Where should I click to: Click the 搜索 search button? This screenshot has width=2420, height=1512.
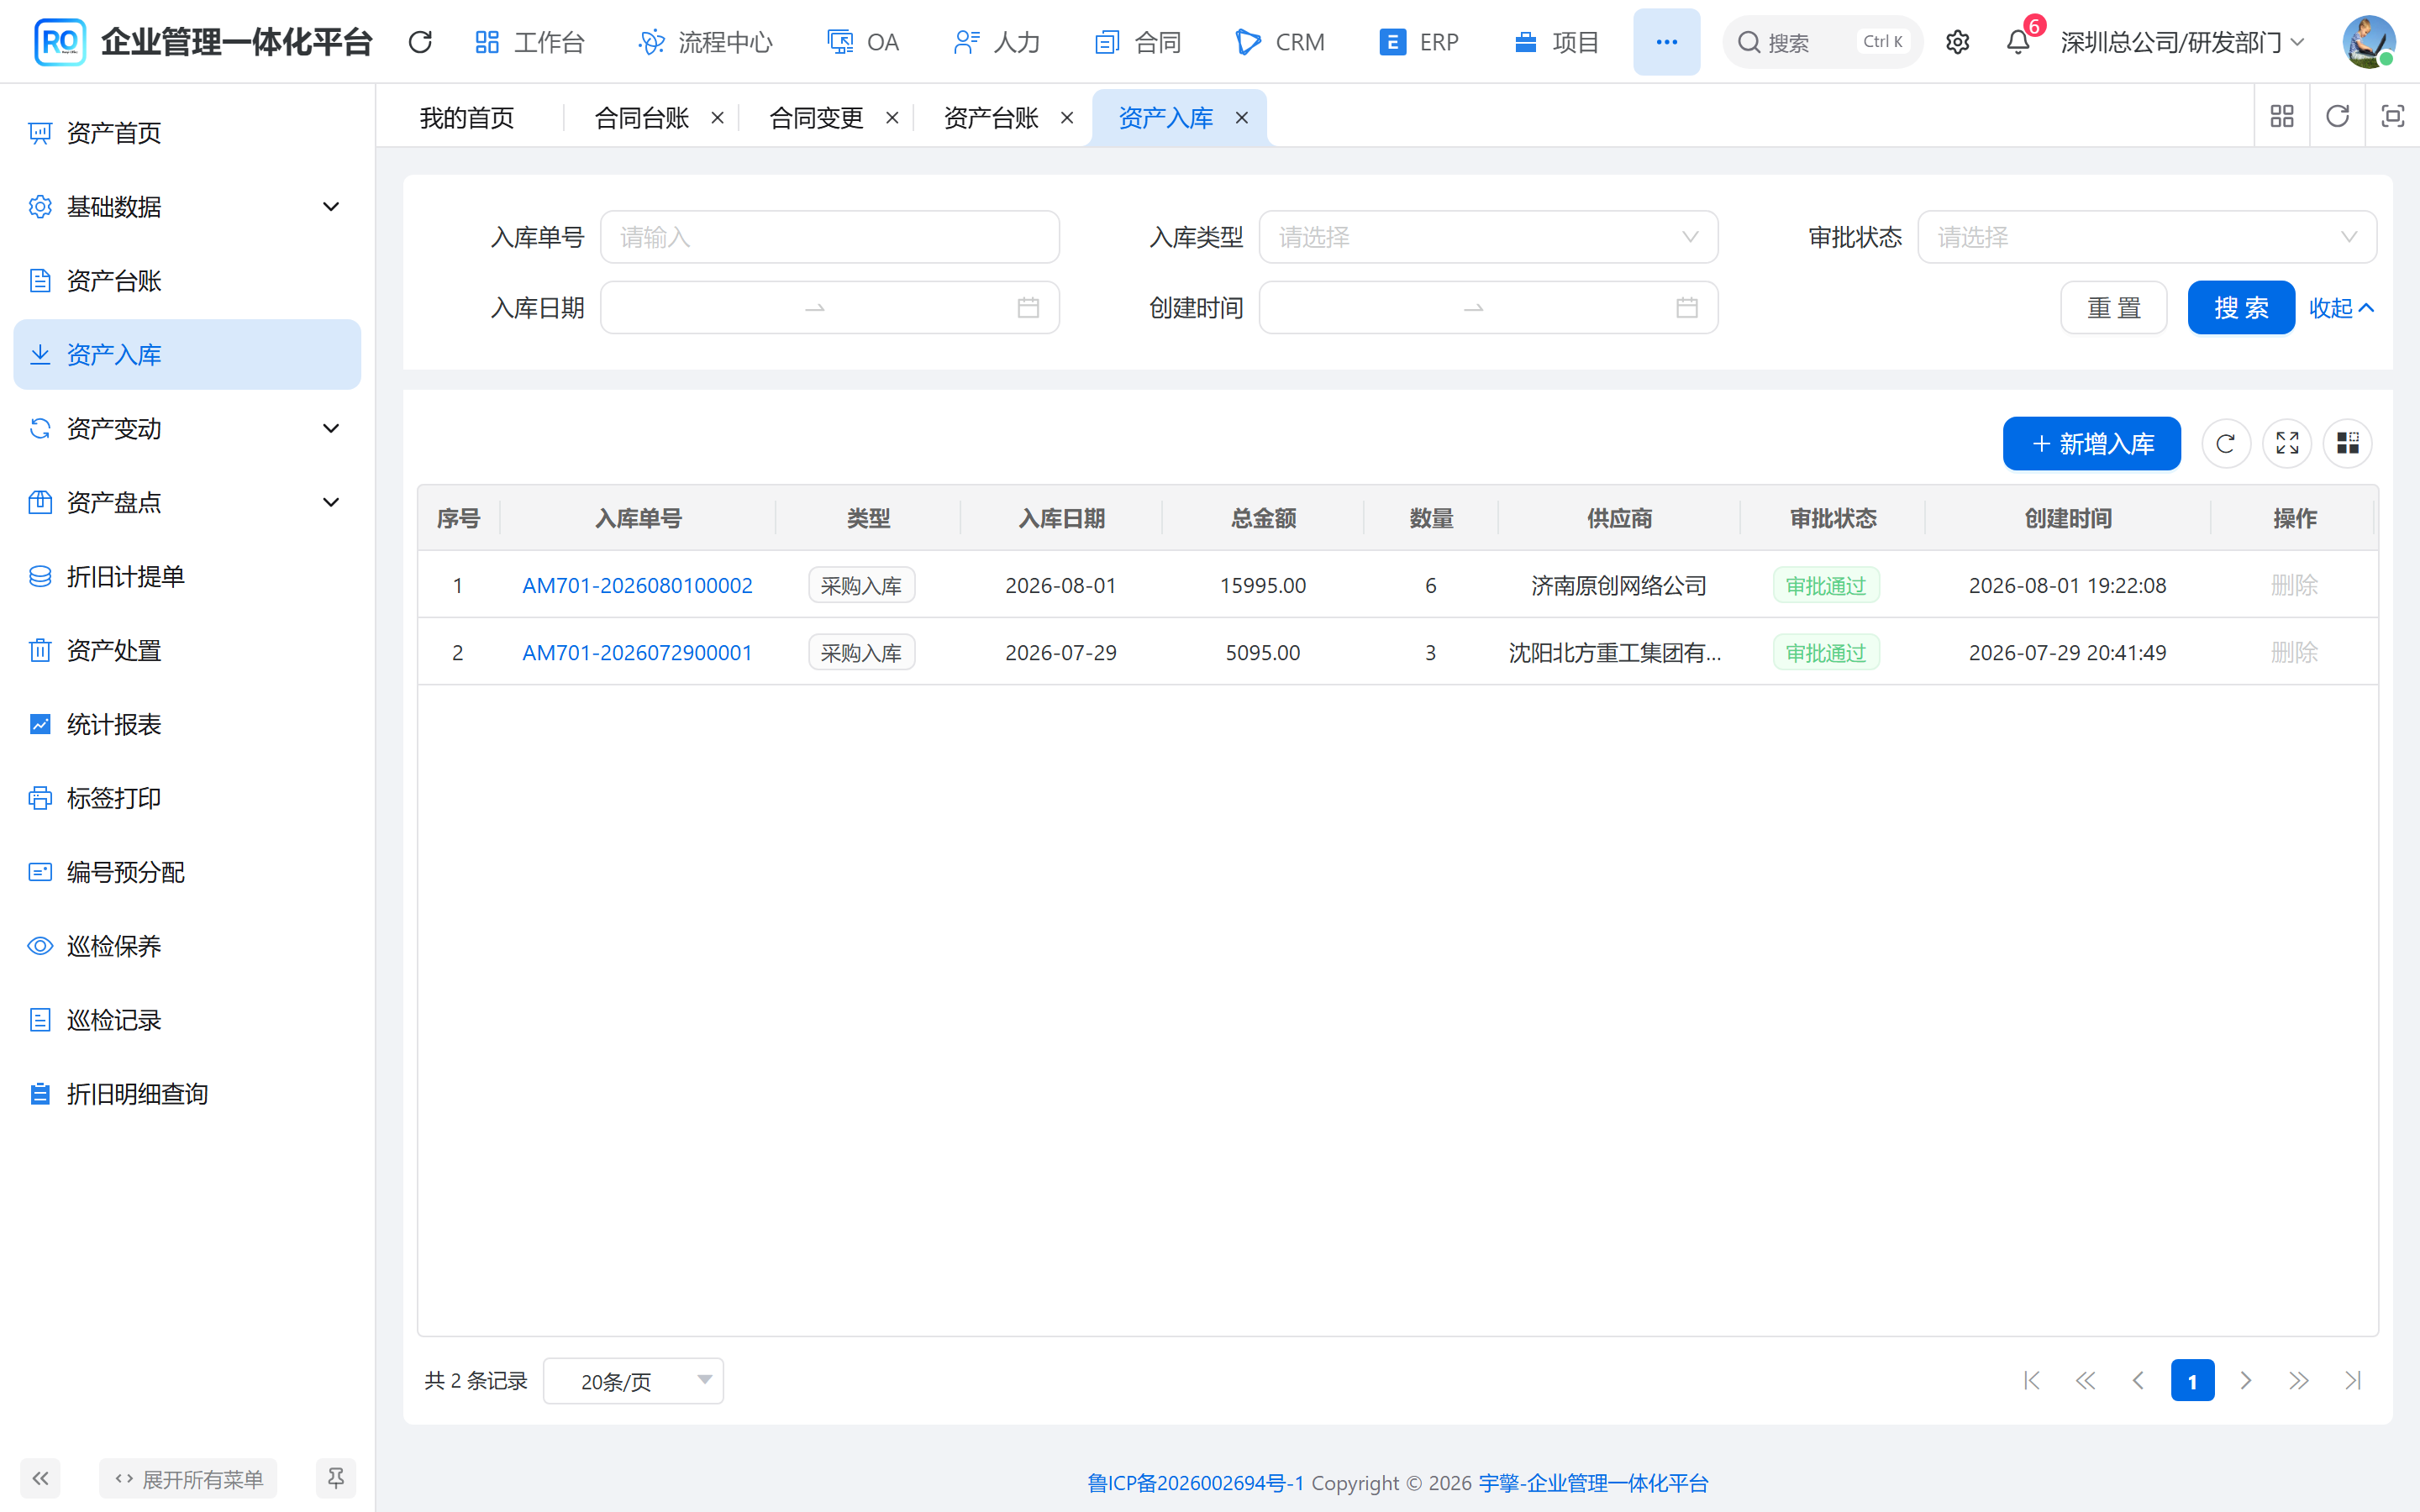coord(2241,308)
